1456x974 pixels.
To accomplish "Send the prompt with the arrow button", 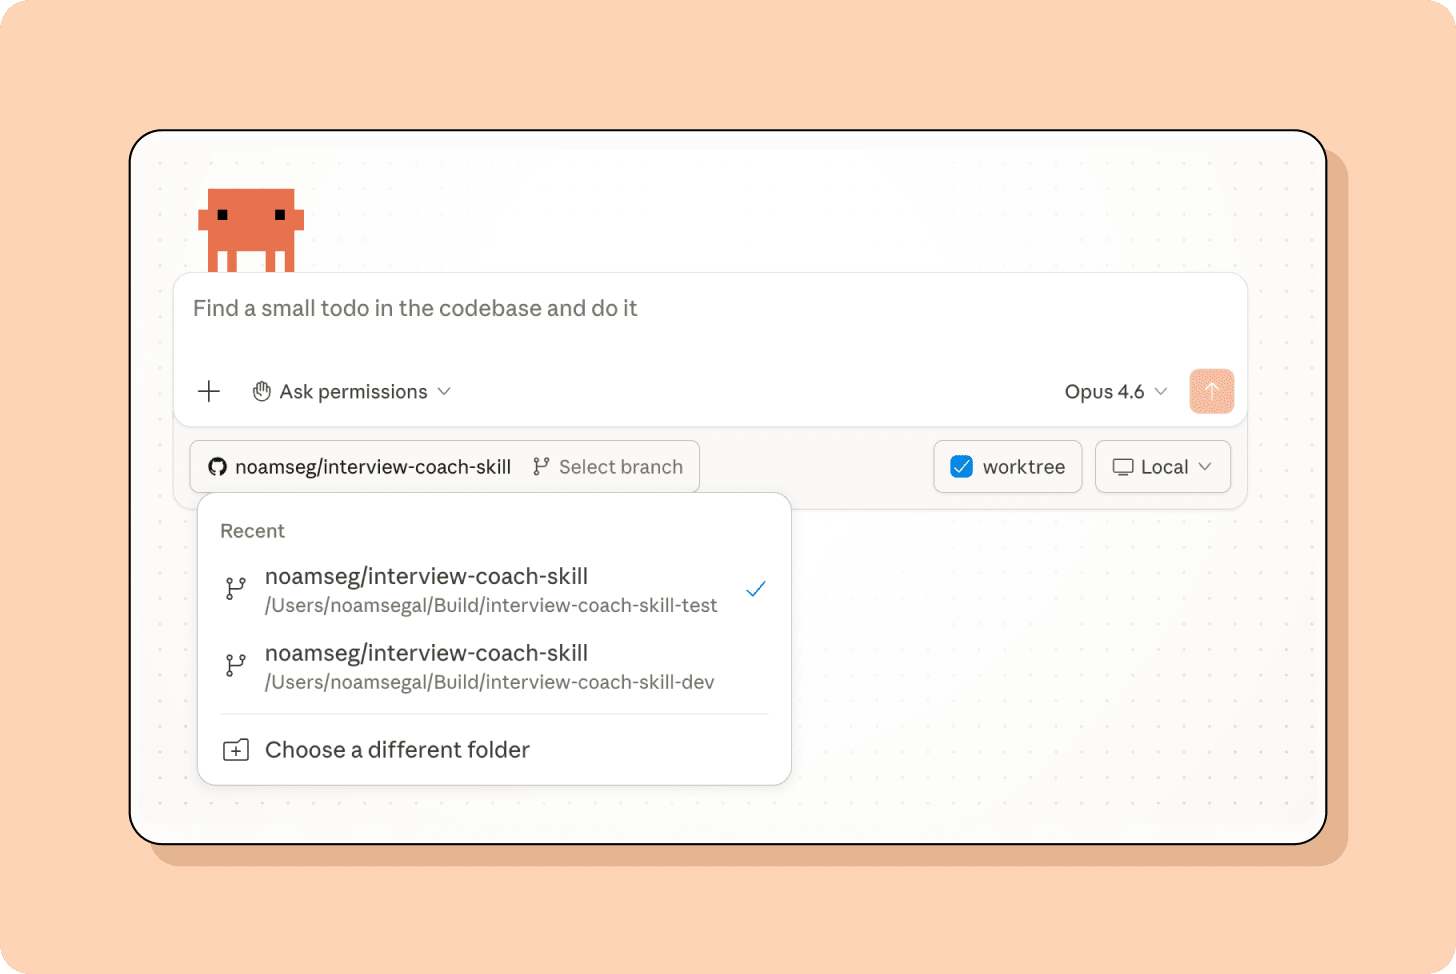I will coord(1211,391).
